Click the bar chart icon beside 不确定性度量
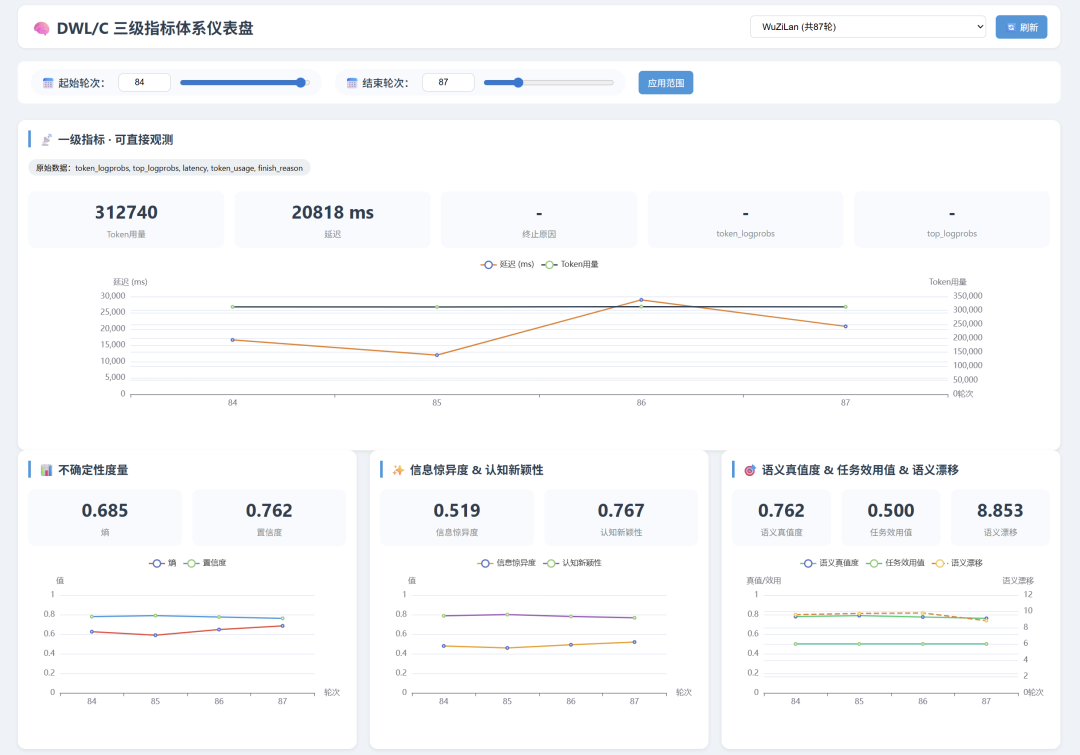This screenshot has height=755, width=1080. coord(46,470)
